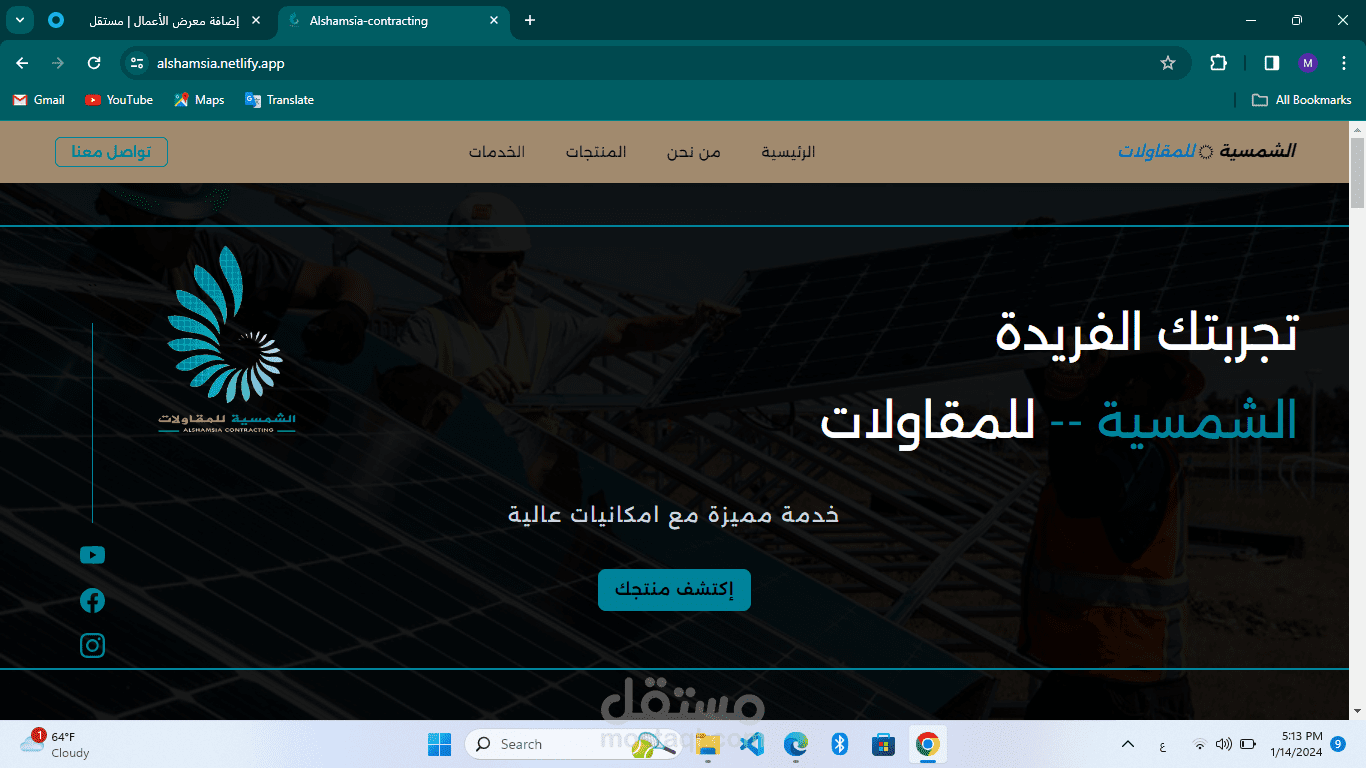Image resolution: width=1366 pixels, height=768 pixels.
Task: Open Microsoft Store from the taskbar
Action: pyautogui.click(x=883, y=744)
